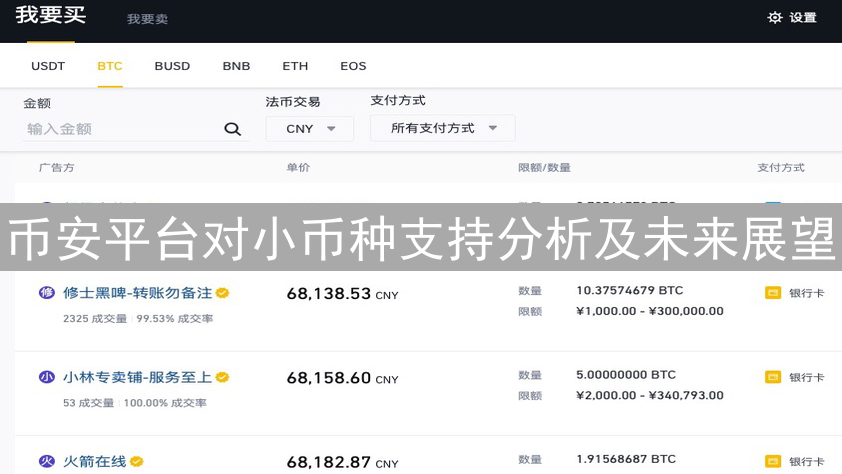Click bank card icon in 68,182.87 row
This screenshot has width=842, height=474.
pyautogui.click(x=773, y=462)
